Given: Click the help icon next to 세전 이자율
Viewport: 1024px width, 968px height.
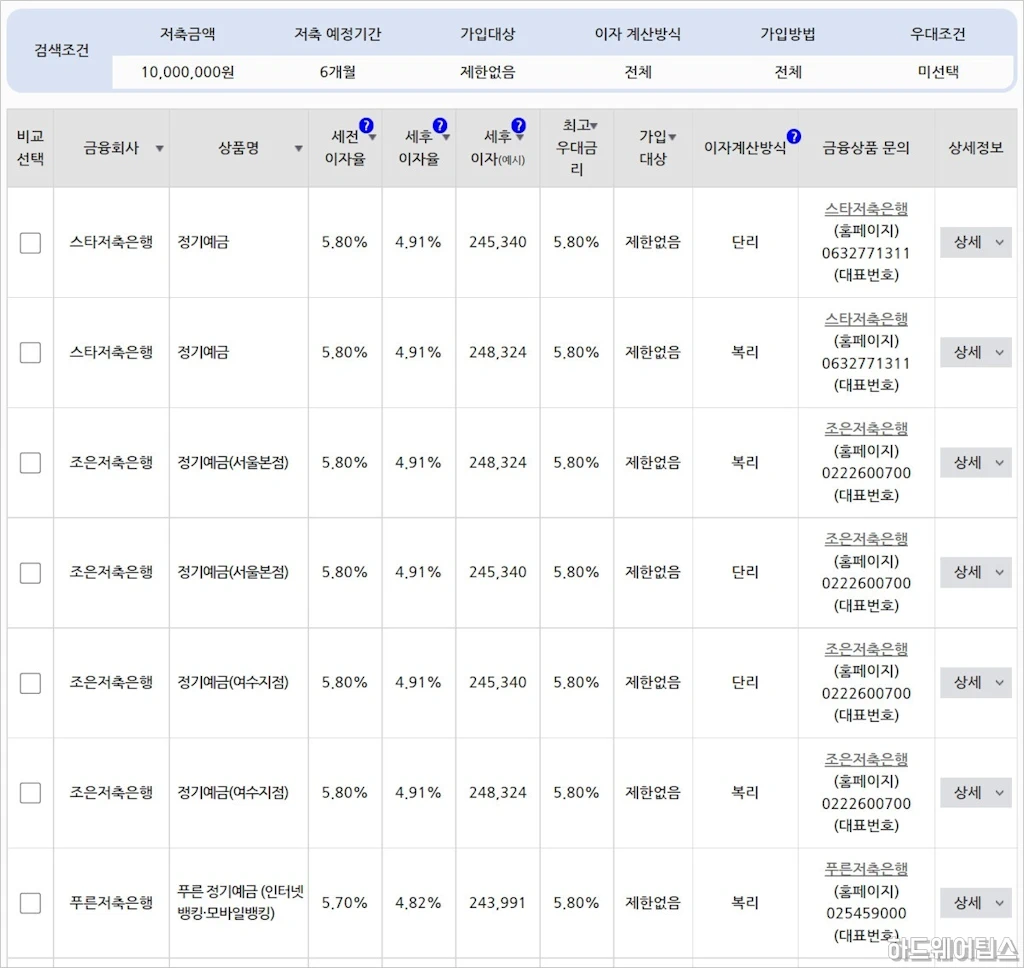Looking at the screenshot, I should pos(366,126).
